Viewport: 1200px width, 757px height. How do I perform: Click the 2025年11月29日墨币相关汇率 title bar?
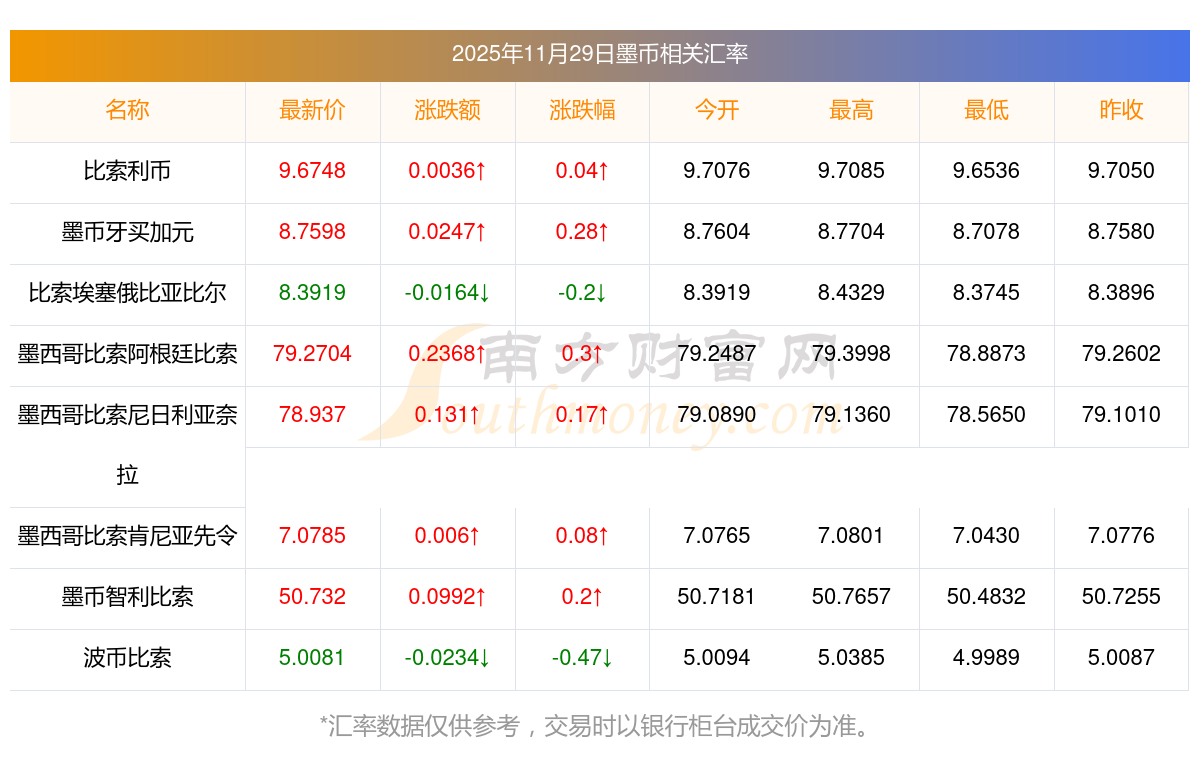click(x=600, y=54)
